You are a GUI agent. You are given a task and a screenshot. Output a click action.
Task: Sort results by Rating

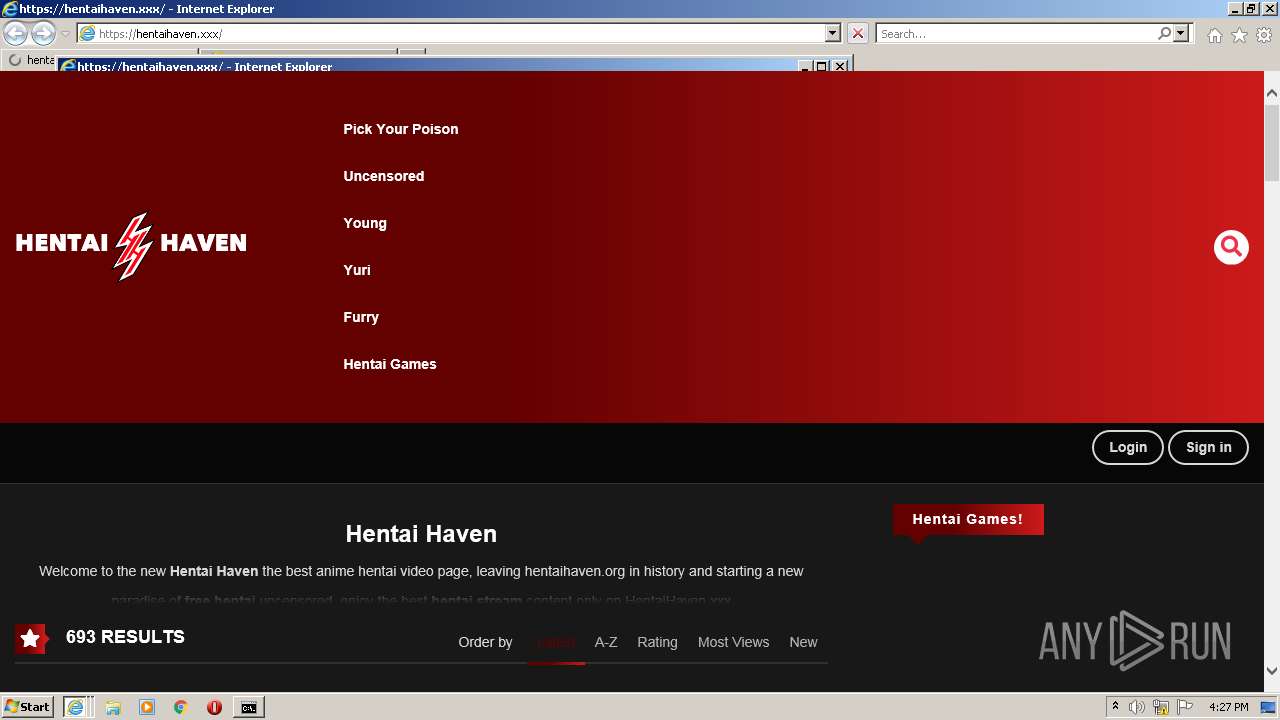657,642
